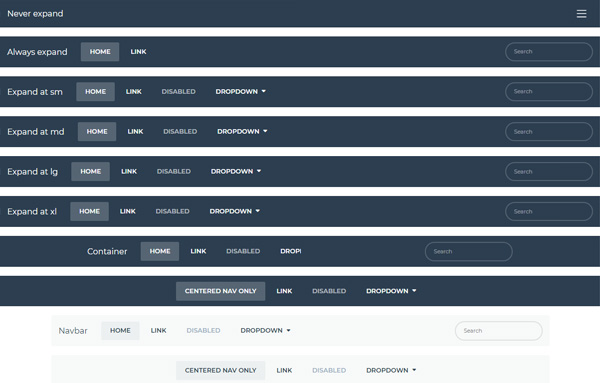Select Home in the Always expand navbar
The width and height of the screenshot is (600, 383).
click(100, 52)
